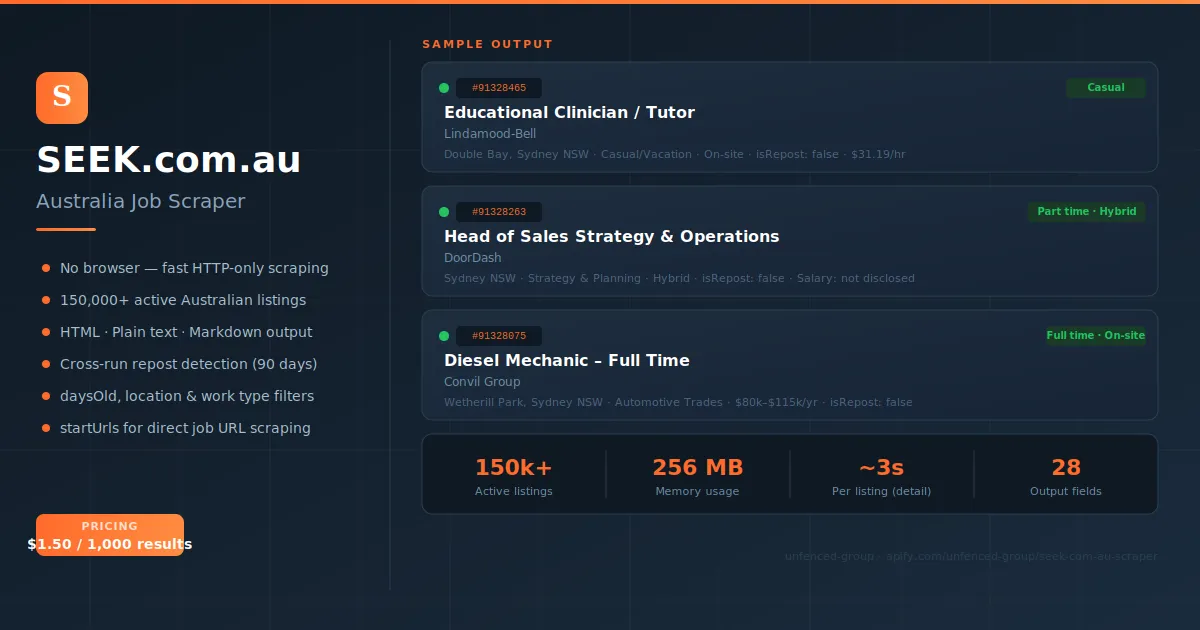
Task: Click green status dot on Diesel Mechanic card
Action: (444, 336)
